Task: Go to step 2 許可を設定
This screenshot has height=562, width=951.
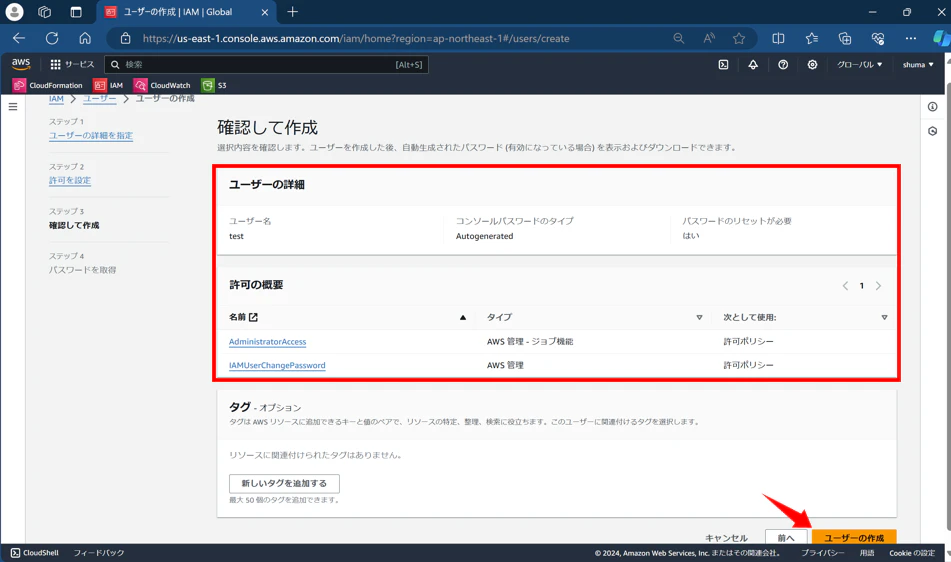Action: pos(70,180)
